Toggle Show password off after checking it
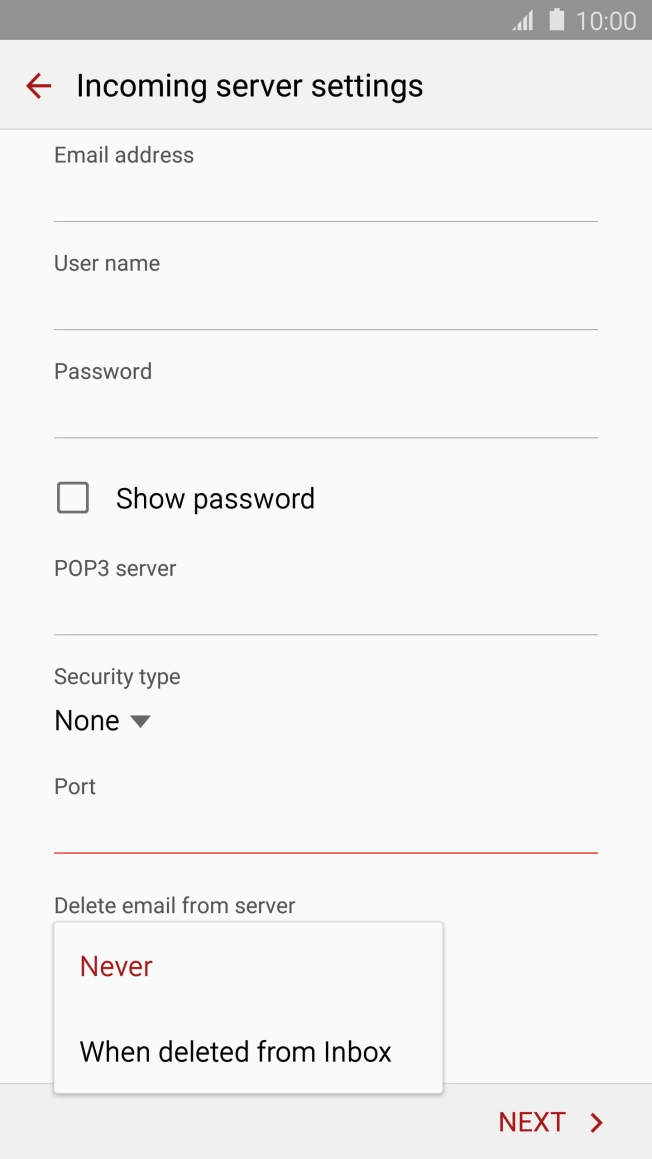 (72, 497)
